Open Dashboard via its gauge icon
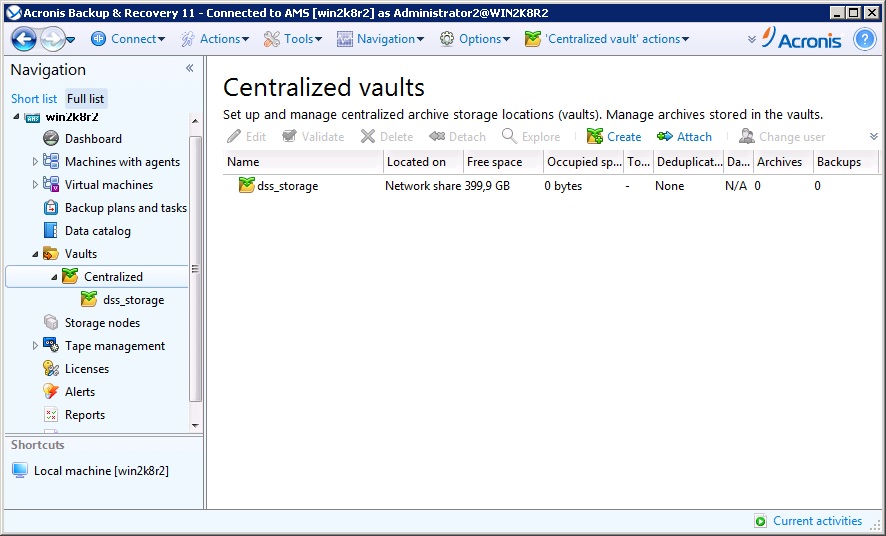This screenshot has width=886, height=536. (x=51, y=138)
